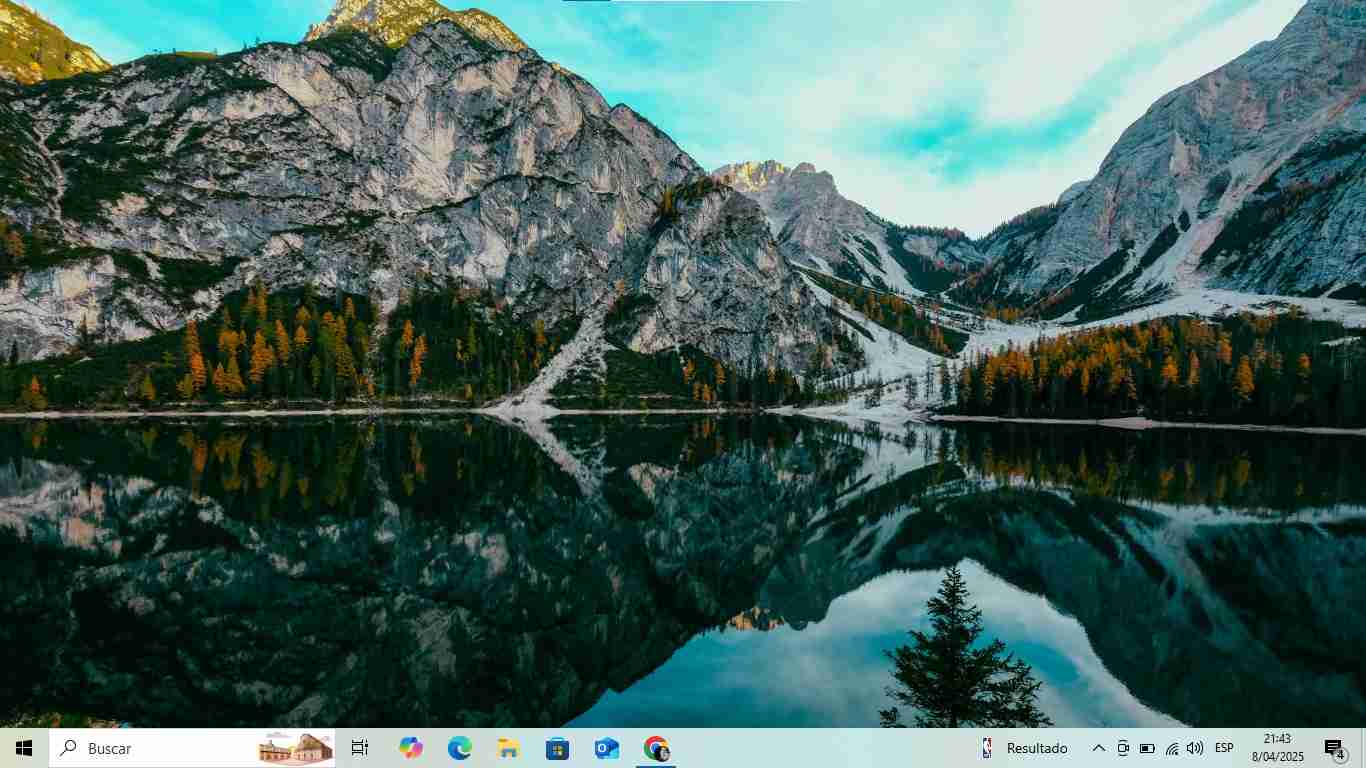The height and width of the screenshot is (768, 1366).
Task: Open the volume speaker control
Action: coord(1195,748)
